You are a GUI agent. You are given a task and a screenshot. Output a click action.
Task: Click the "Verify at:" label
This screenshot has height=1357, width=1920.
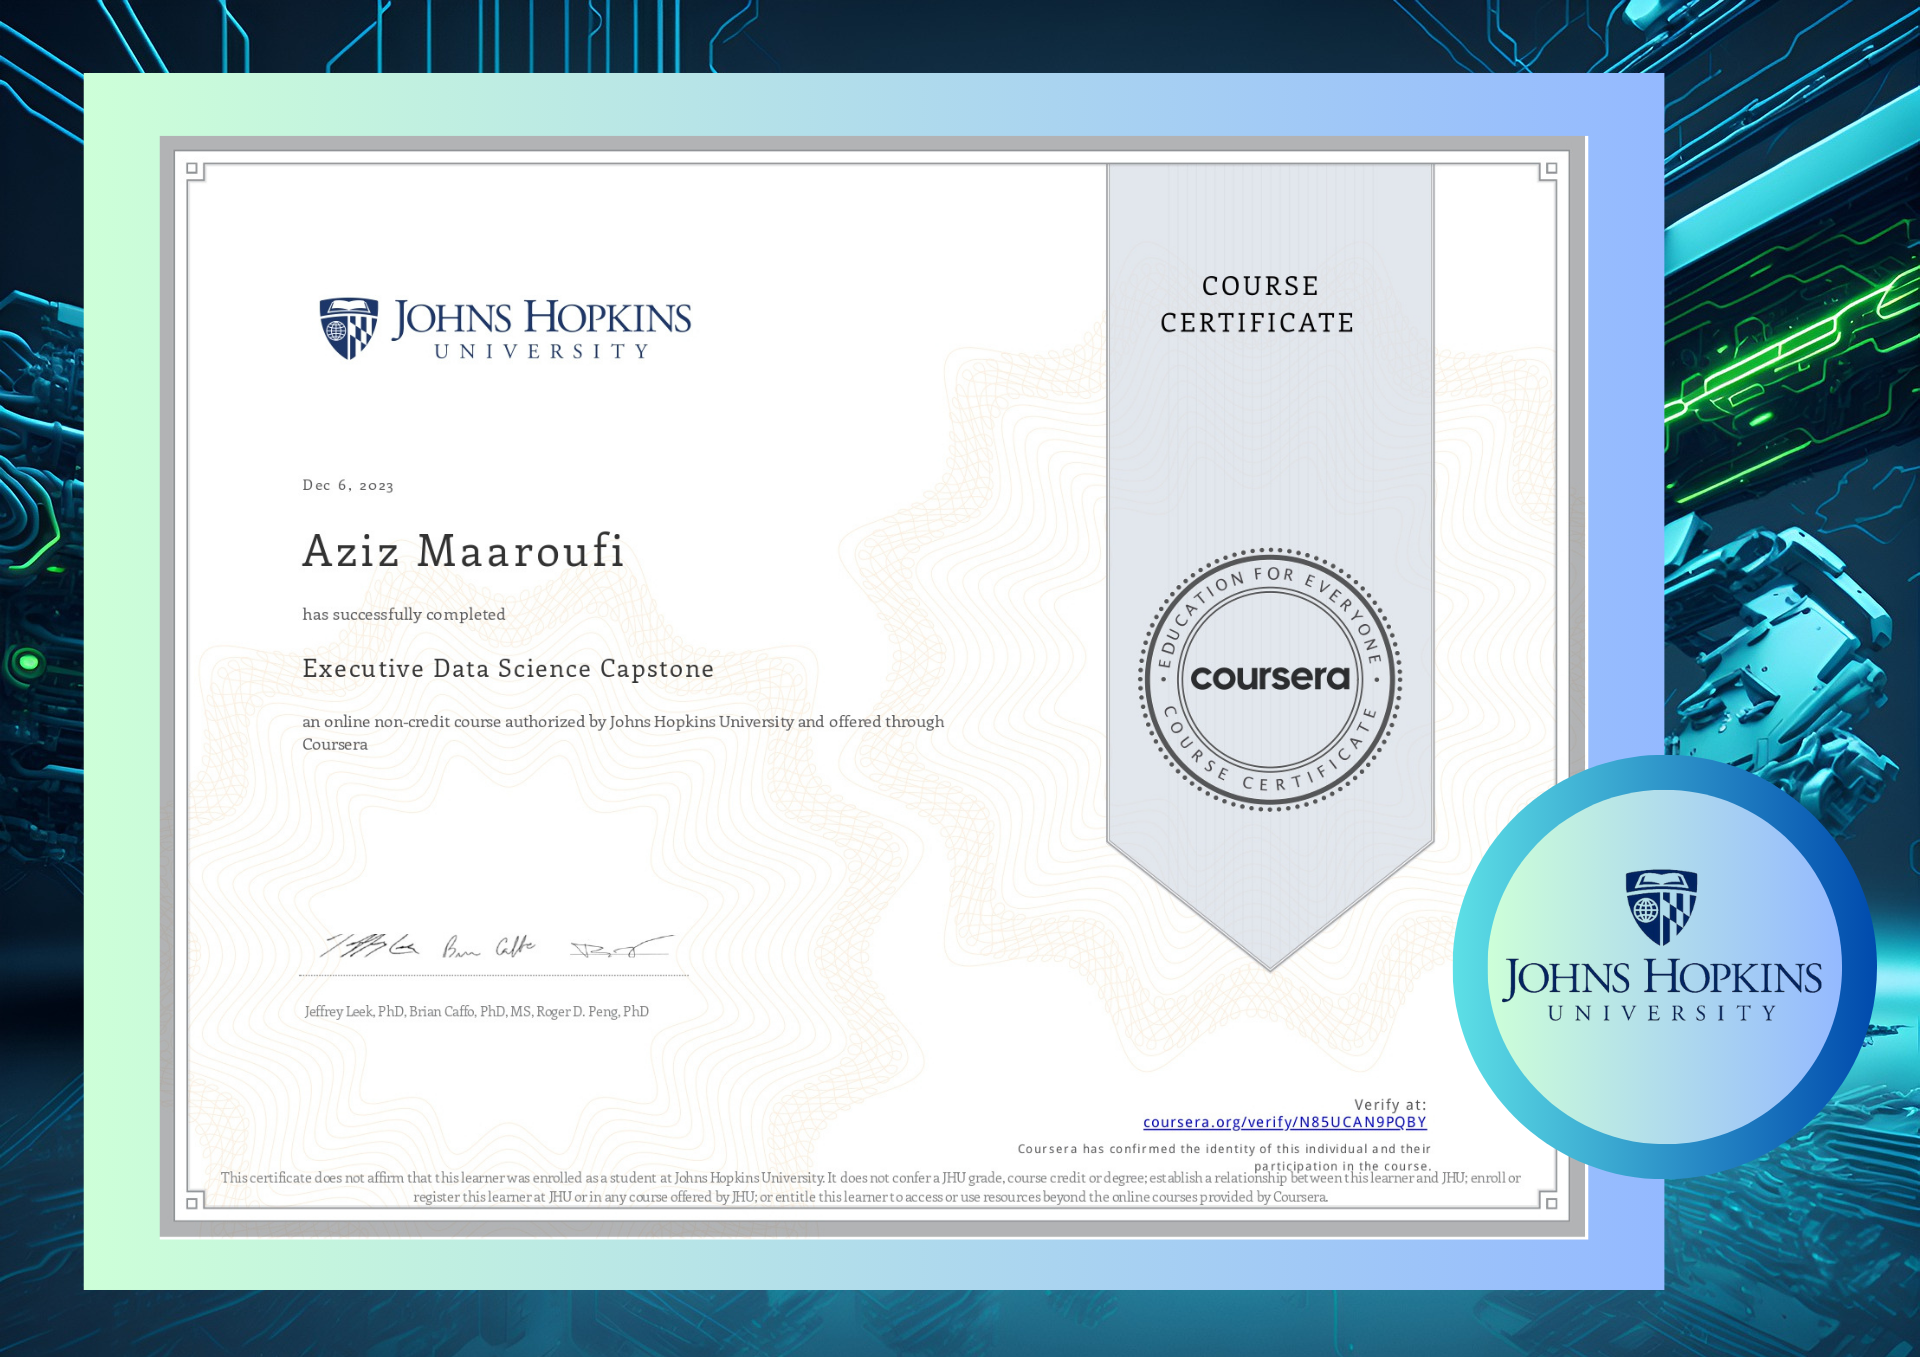1390,1104
